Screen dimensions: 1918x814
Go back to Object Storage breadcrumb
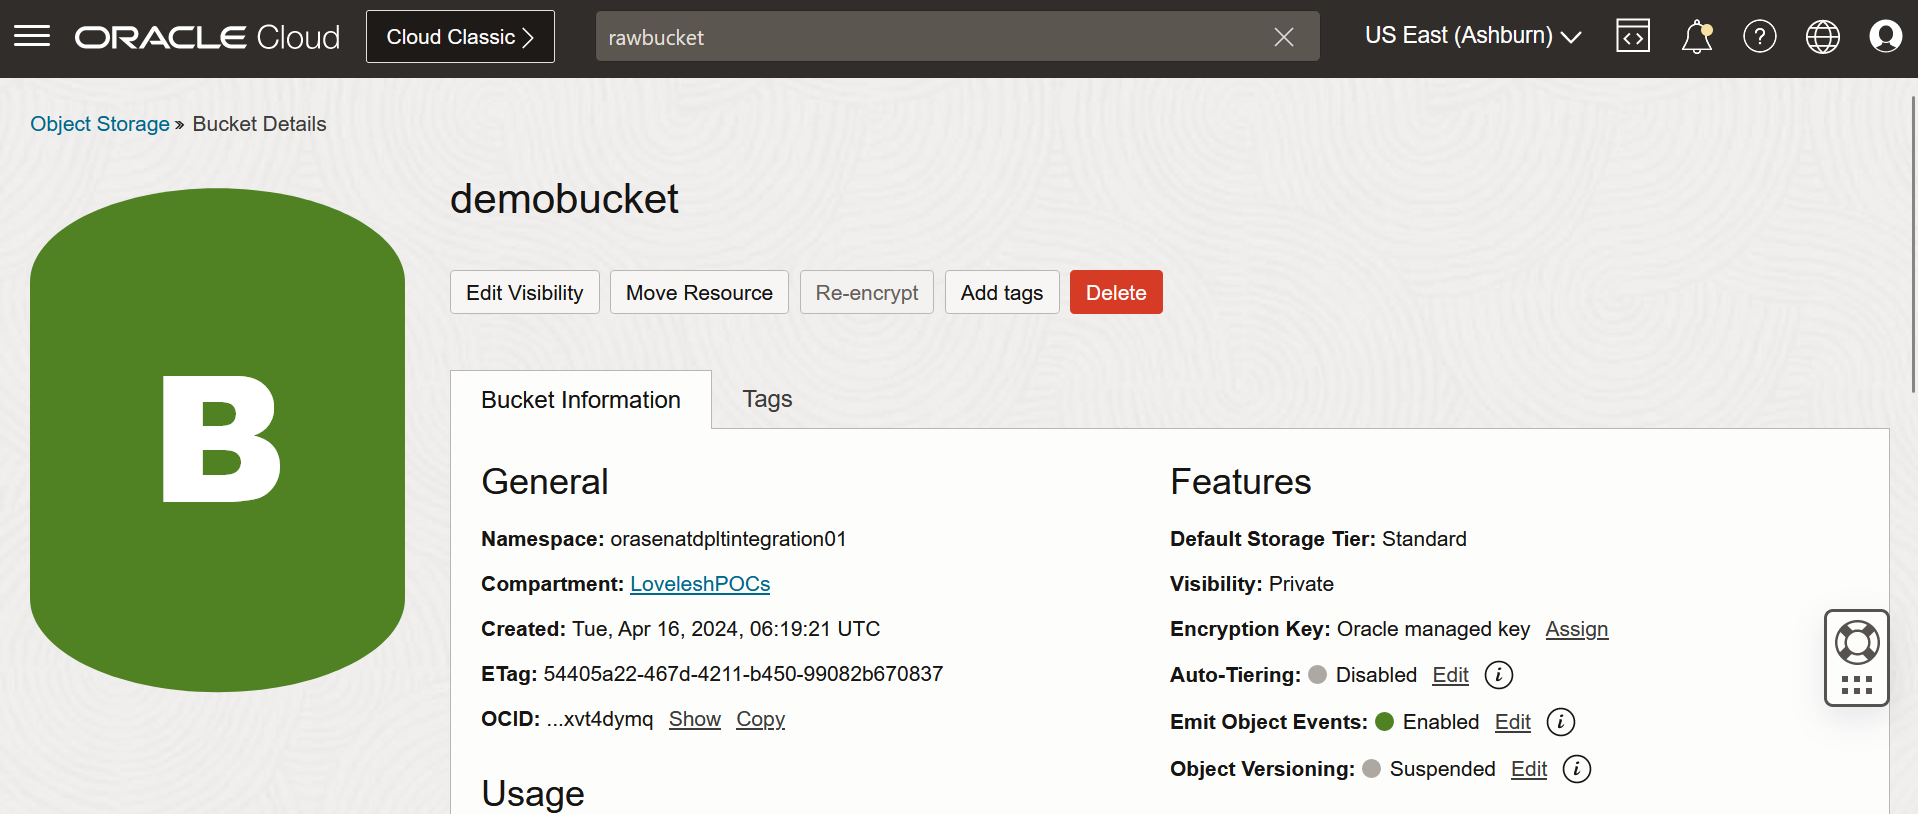[100, 124]
